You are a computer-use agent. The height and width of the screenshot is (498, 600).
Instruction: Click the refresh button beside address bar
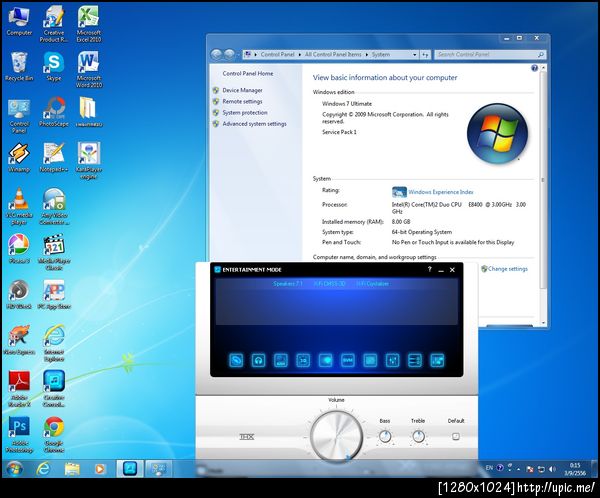425,55
